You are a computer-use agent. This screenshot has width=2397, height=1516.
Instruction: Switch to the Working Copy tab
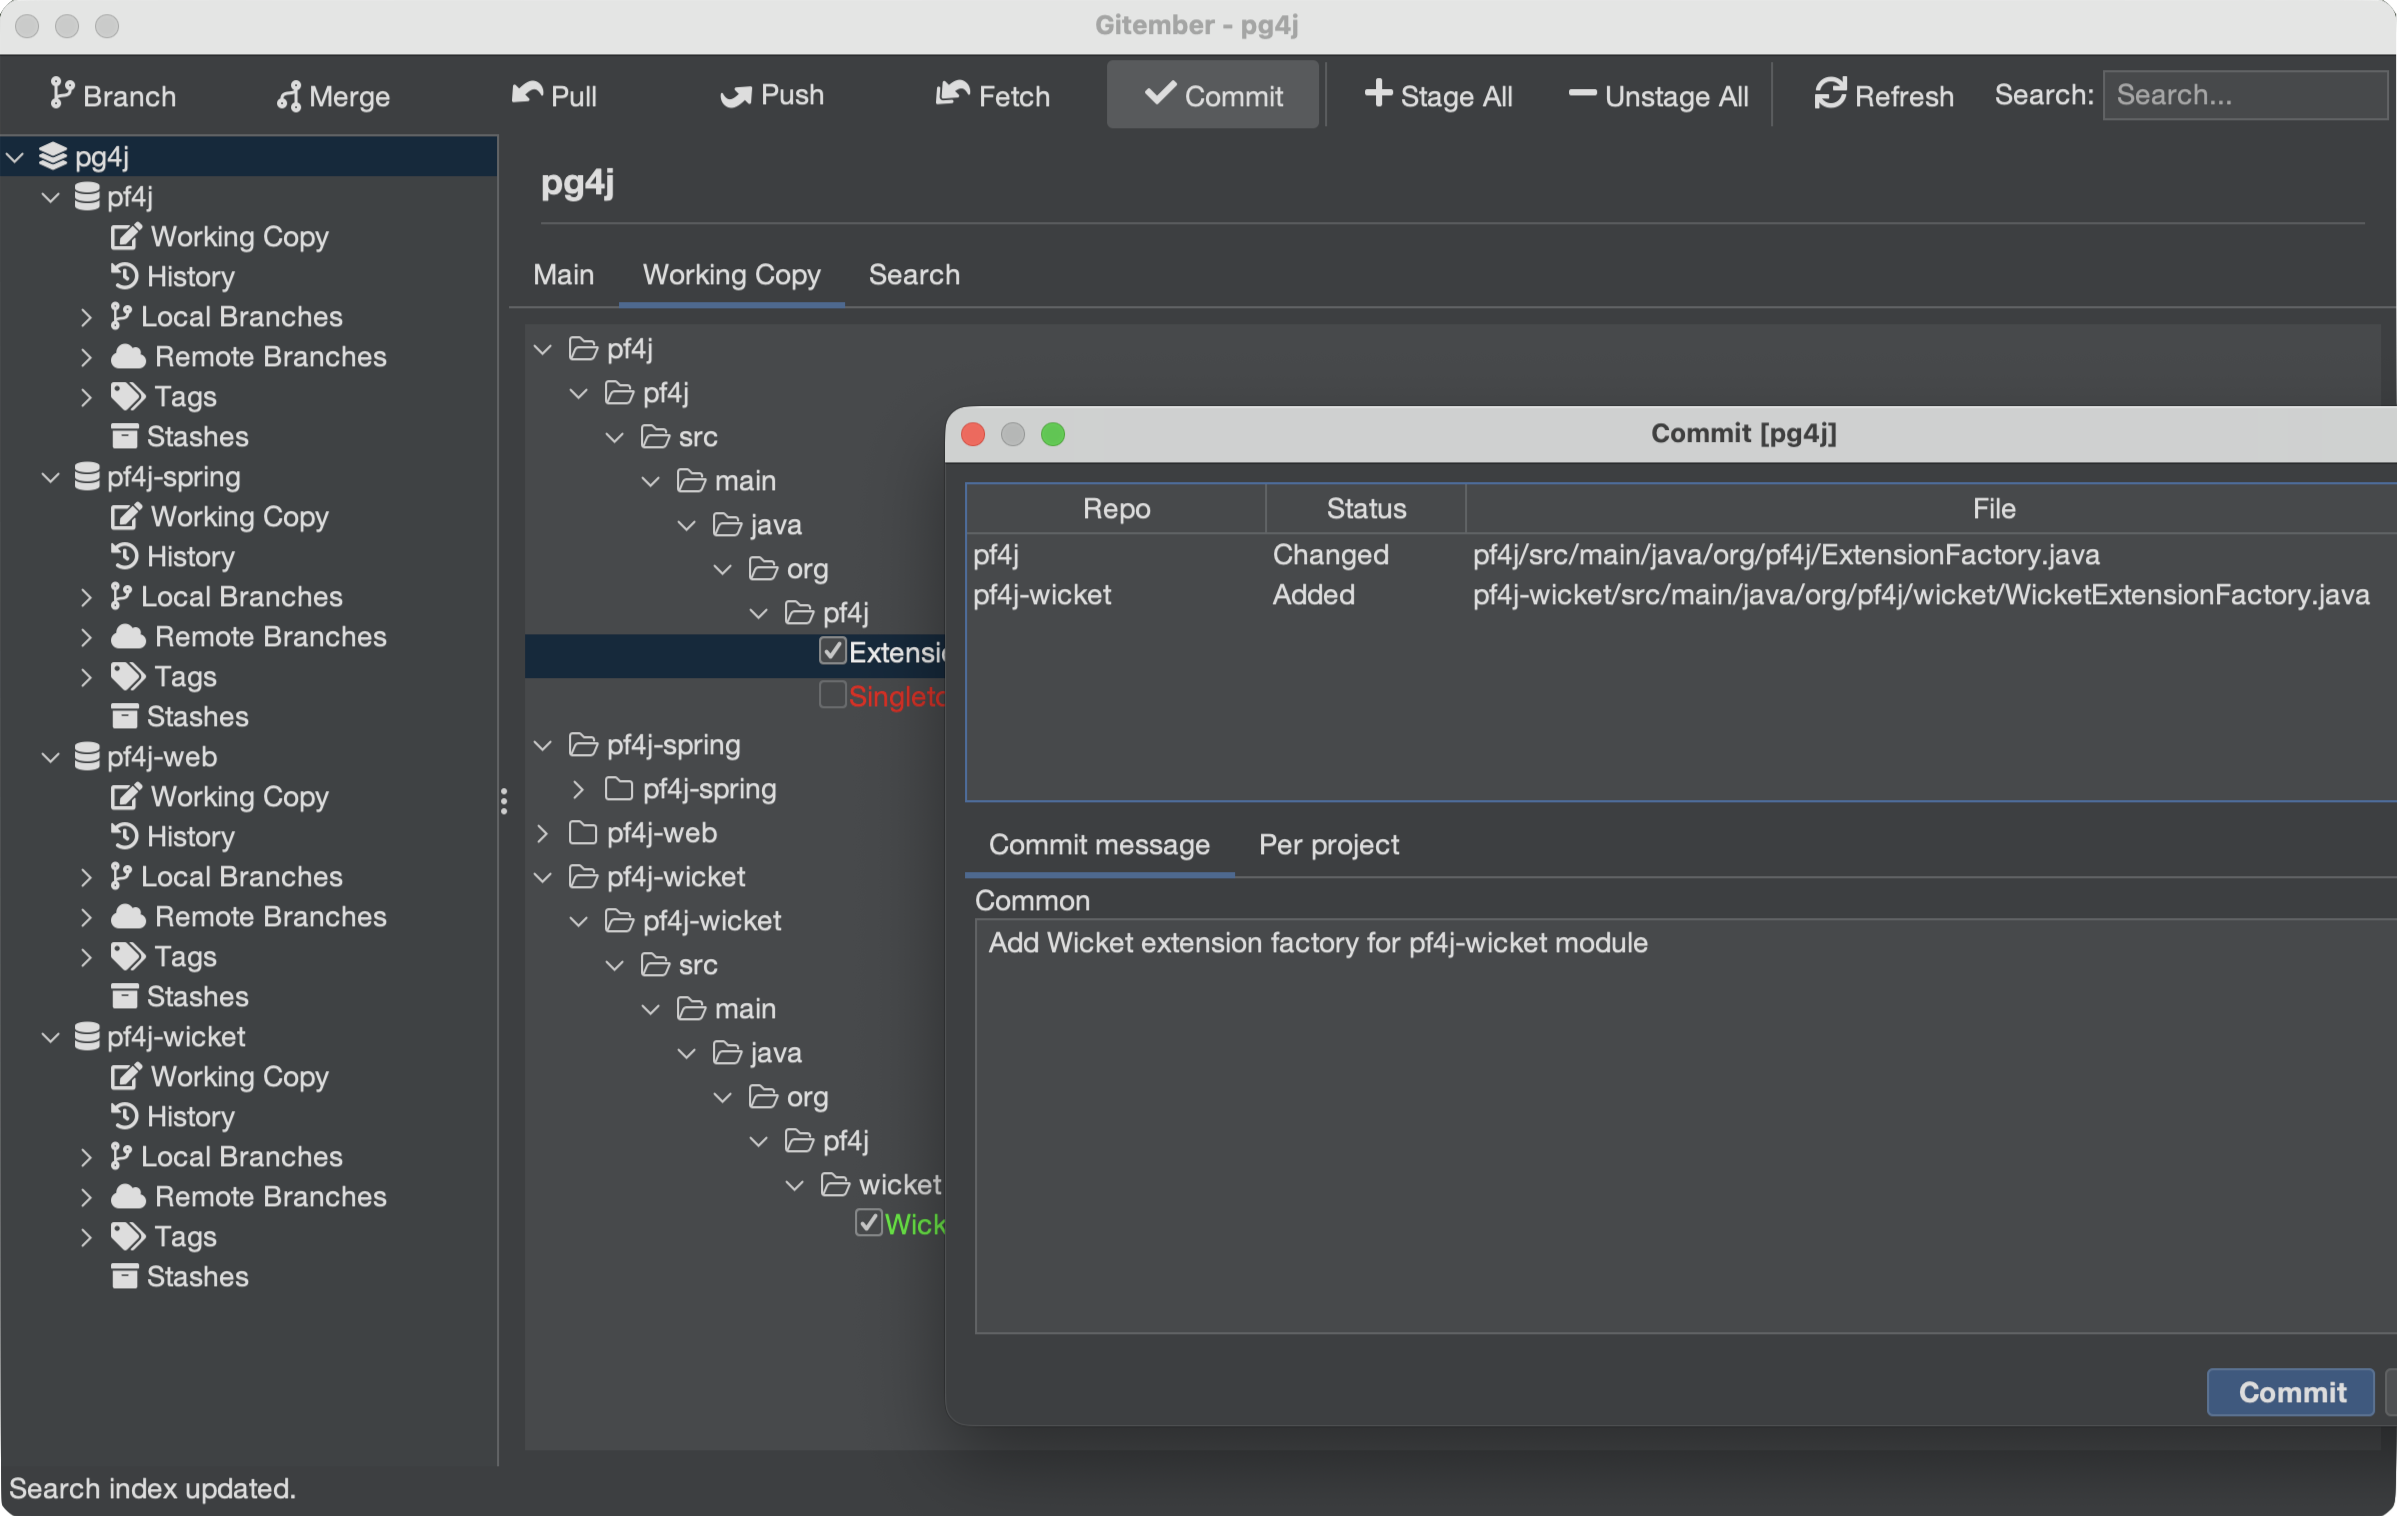coord(732,275)
